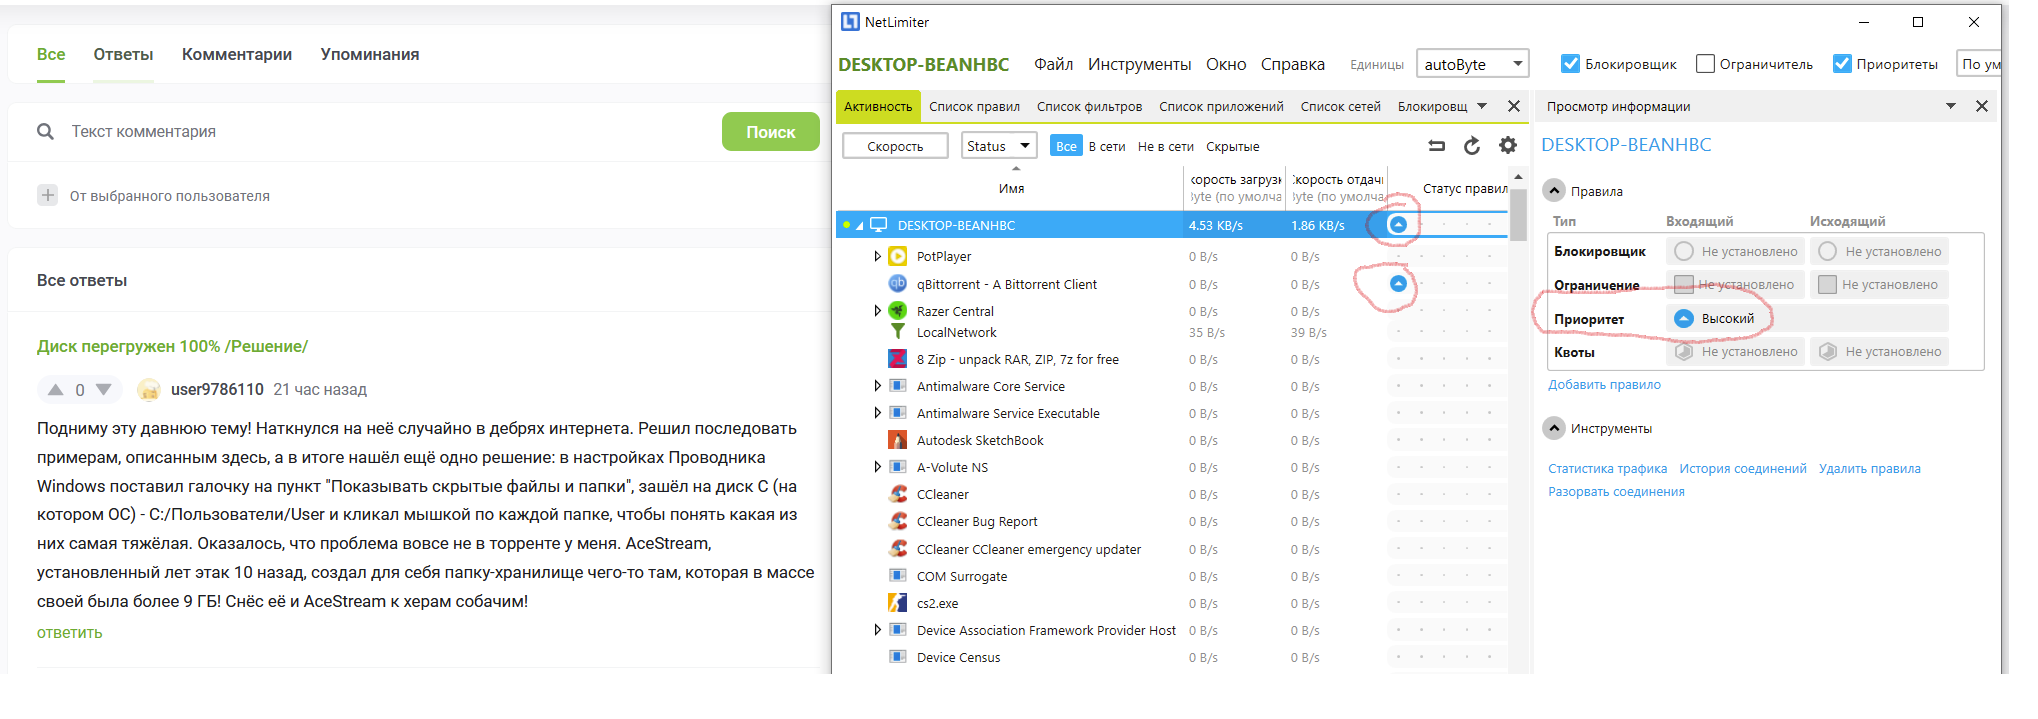
Task: Expand the Razer Central tree node
Action: [877, 311]
